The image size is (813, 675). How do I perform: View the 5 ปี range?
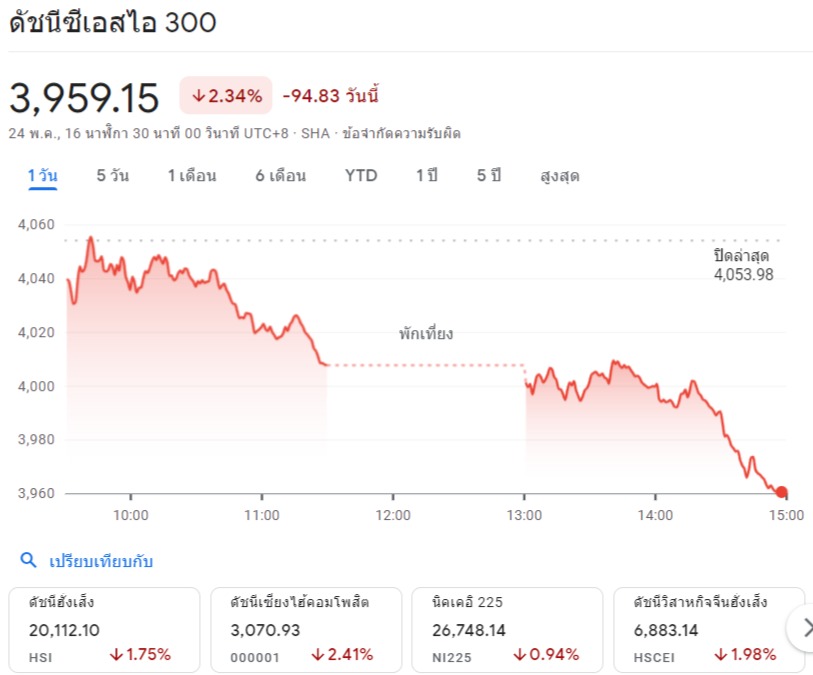488,176
